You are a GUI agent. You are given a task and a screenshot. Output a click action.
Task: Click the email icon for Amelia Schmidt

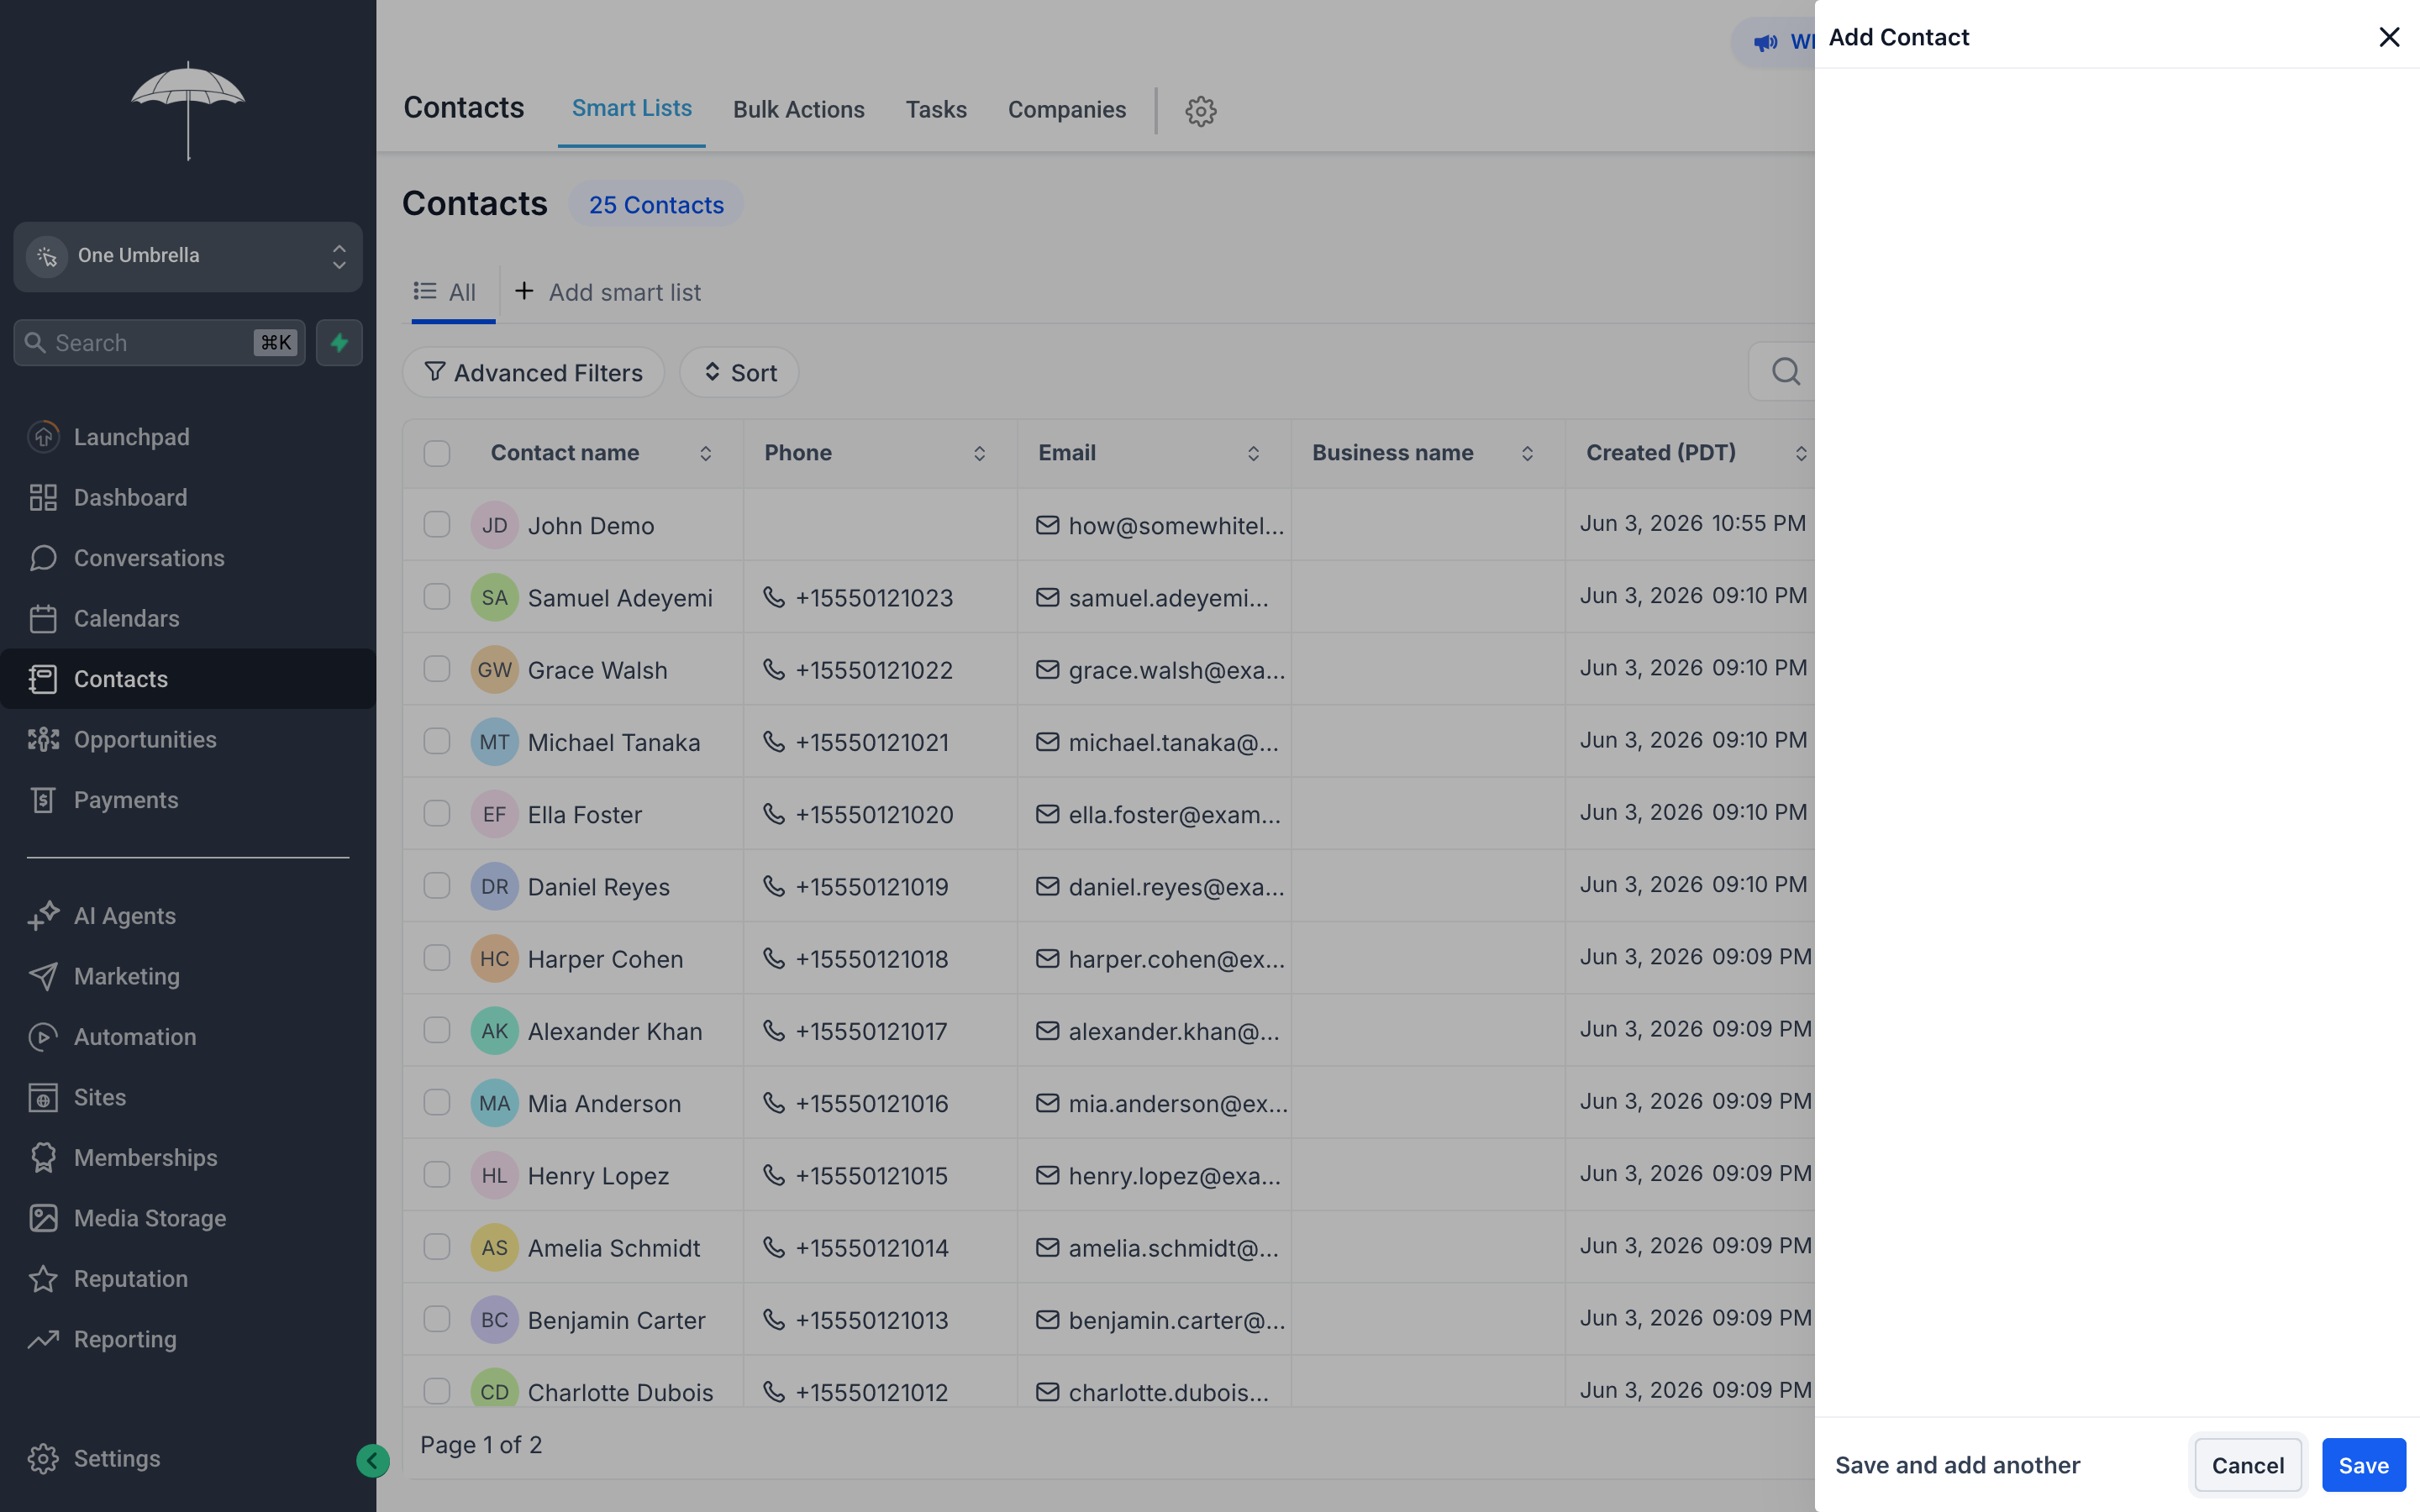coord(1047,1247)
